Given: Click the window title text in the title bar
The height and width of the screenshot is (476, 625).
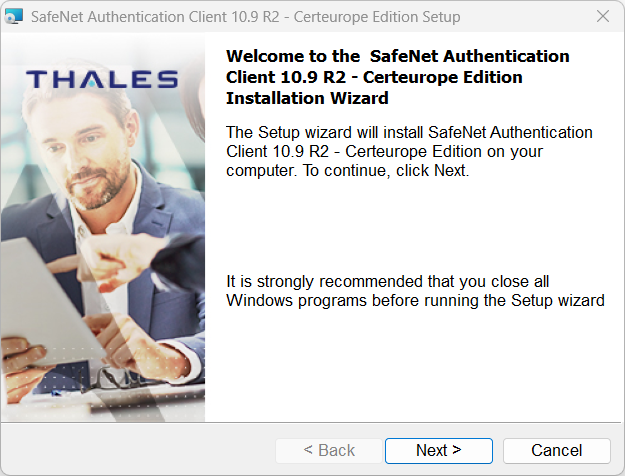Looking at the screenshot, I should pyautogui.click(x=247, y=17).
